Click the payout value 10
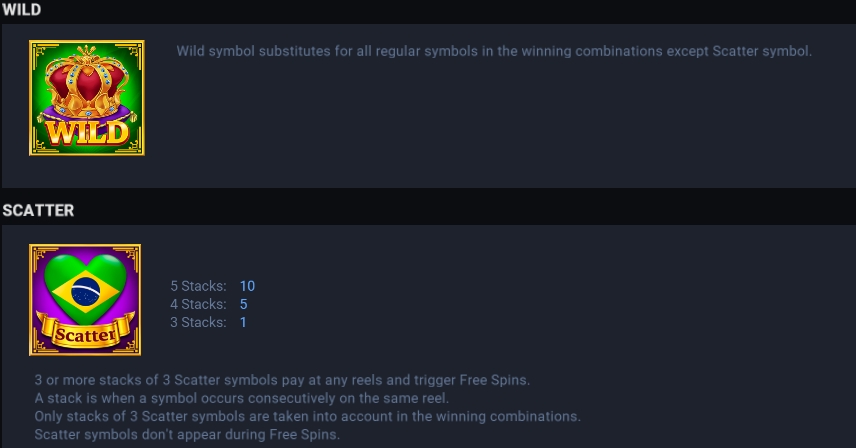Viewport: 856px width, 448px height. pyautogui.click(x=247, y=286)
